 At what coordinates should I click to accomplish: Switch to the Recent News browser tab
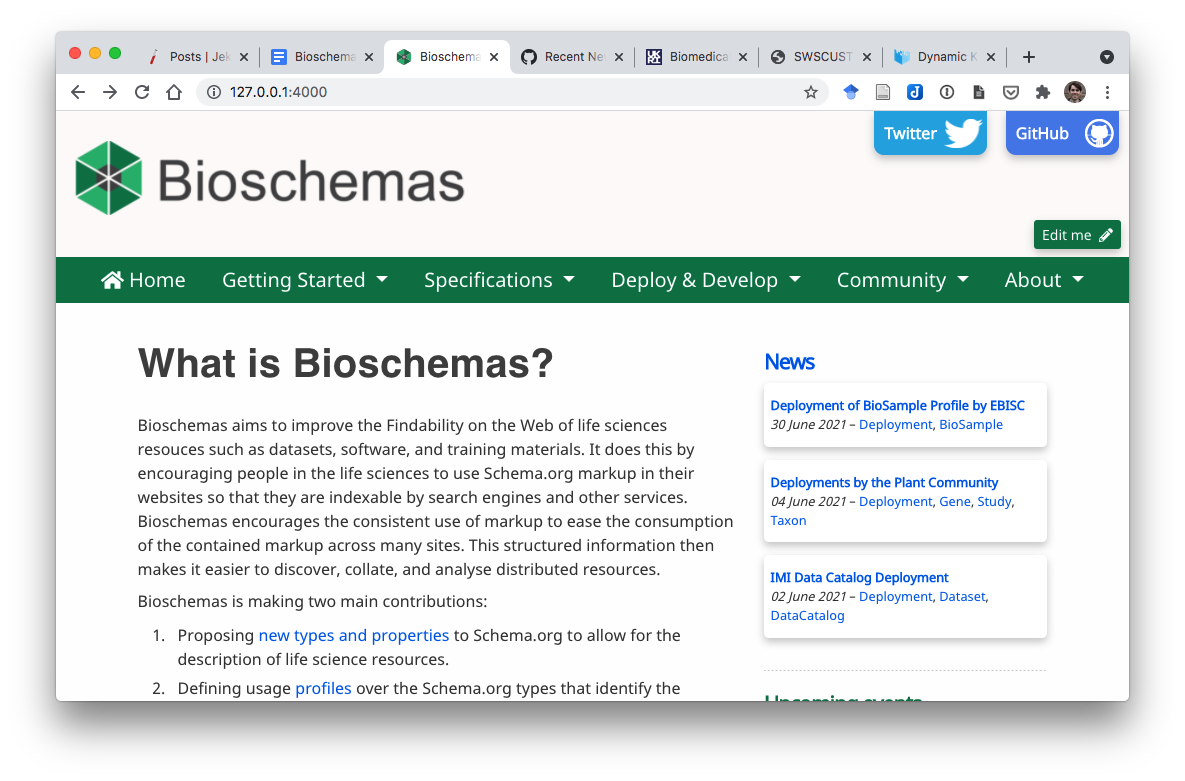coord(570,57)
